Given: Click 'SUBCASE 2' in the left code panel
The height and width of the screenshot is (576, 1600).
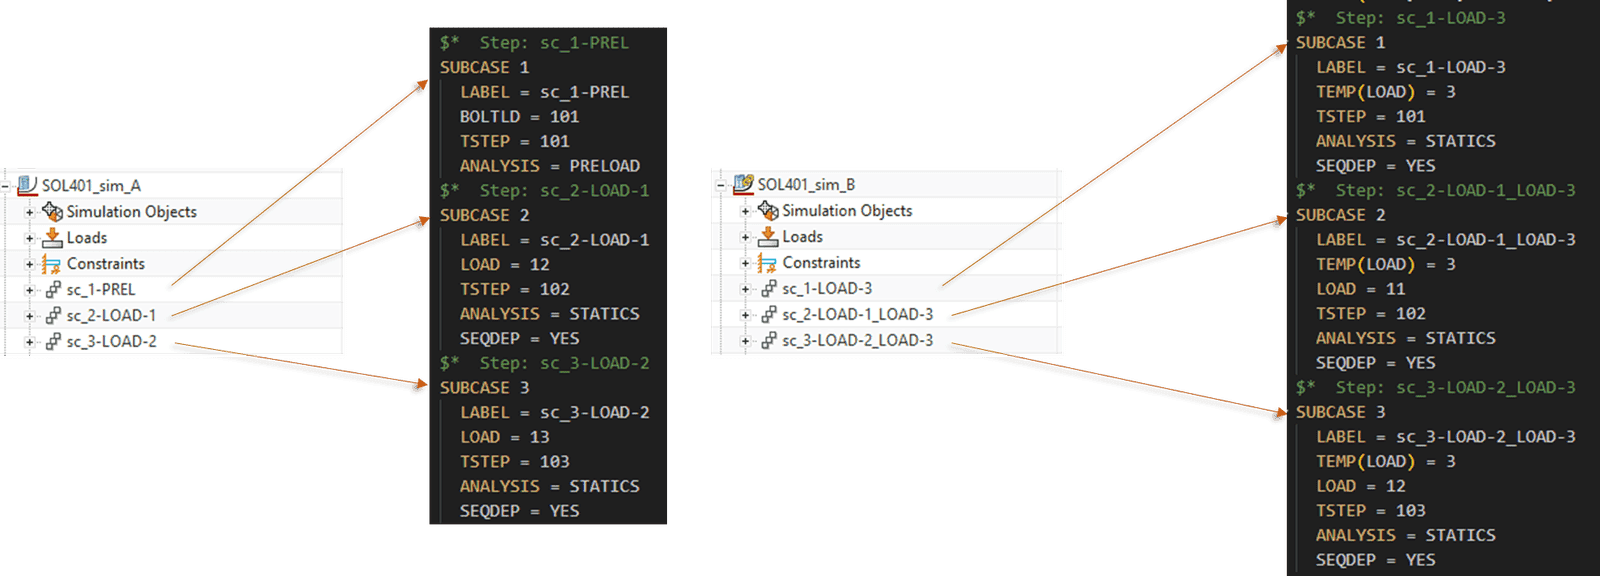Looking at the screenshot, I should (x=484, y=215).
